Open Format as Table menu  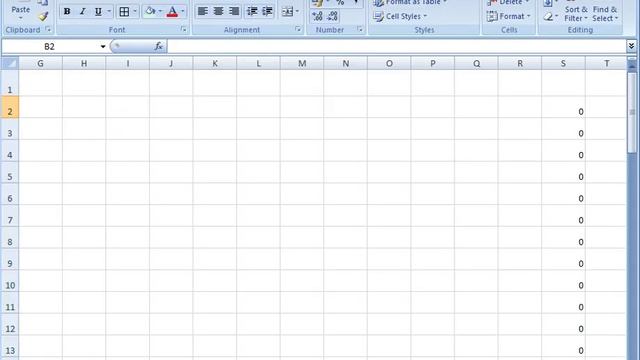410,2
